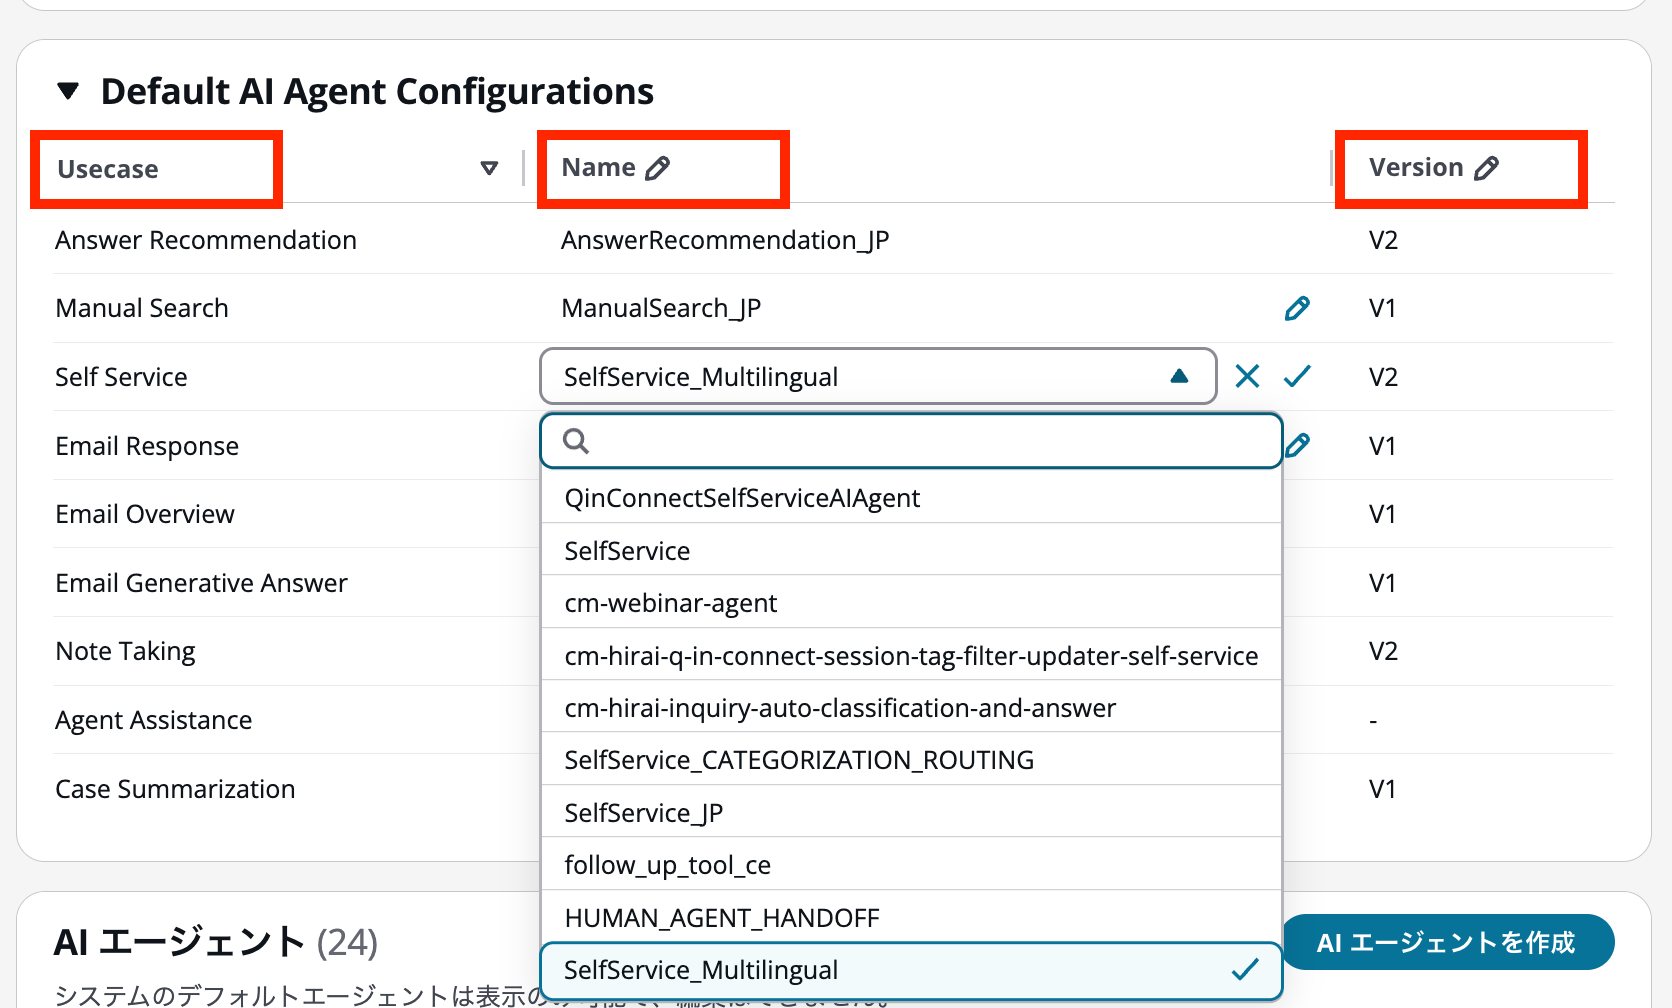Choose cm-hirai-inquiry-auto-classification-and-answer option
Screen dimensions: 1672x1008
coord(839,708)
